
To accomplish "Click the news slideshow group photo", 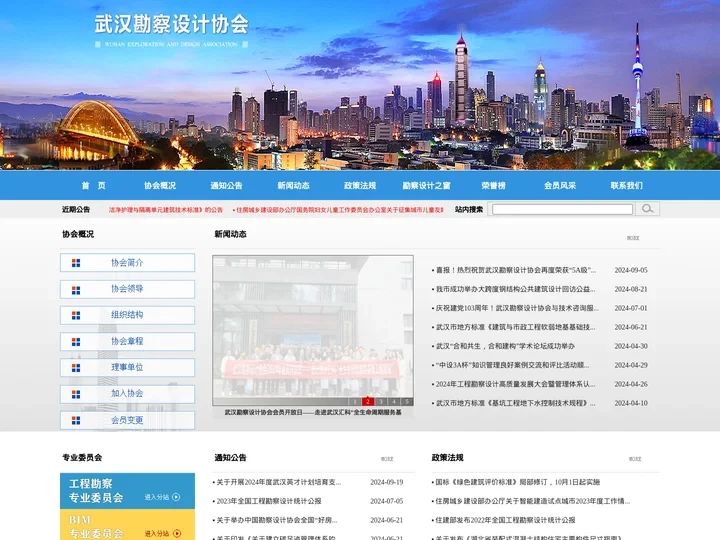I will click(313, 330).
